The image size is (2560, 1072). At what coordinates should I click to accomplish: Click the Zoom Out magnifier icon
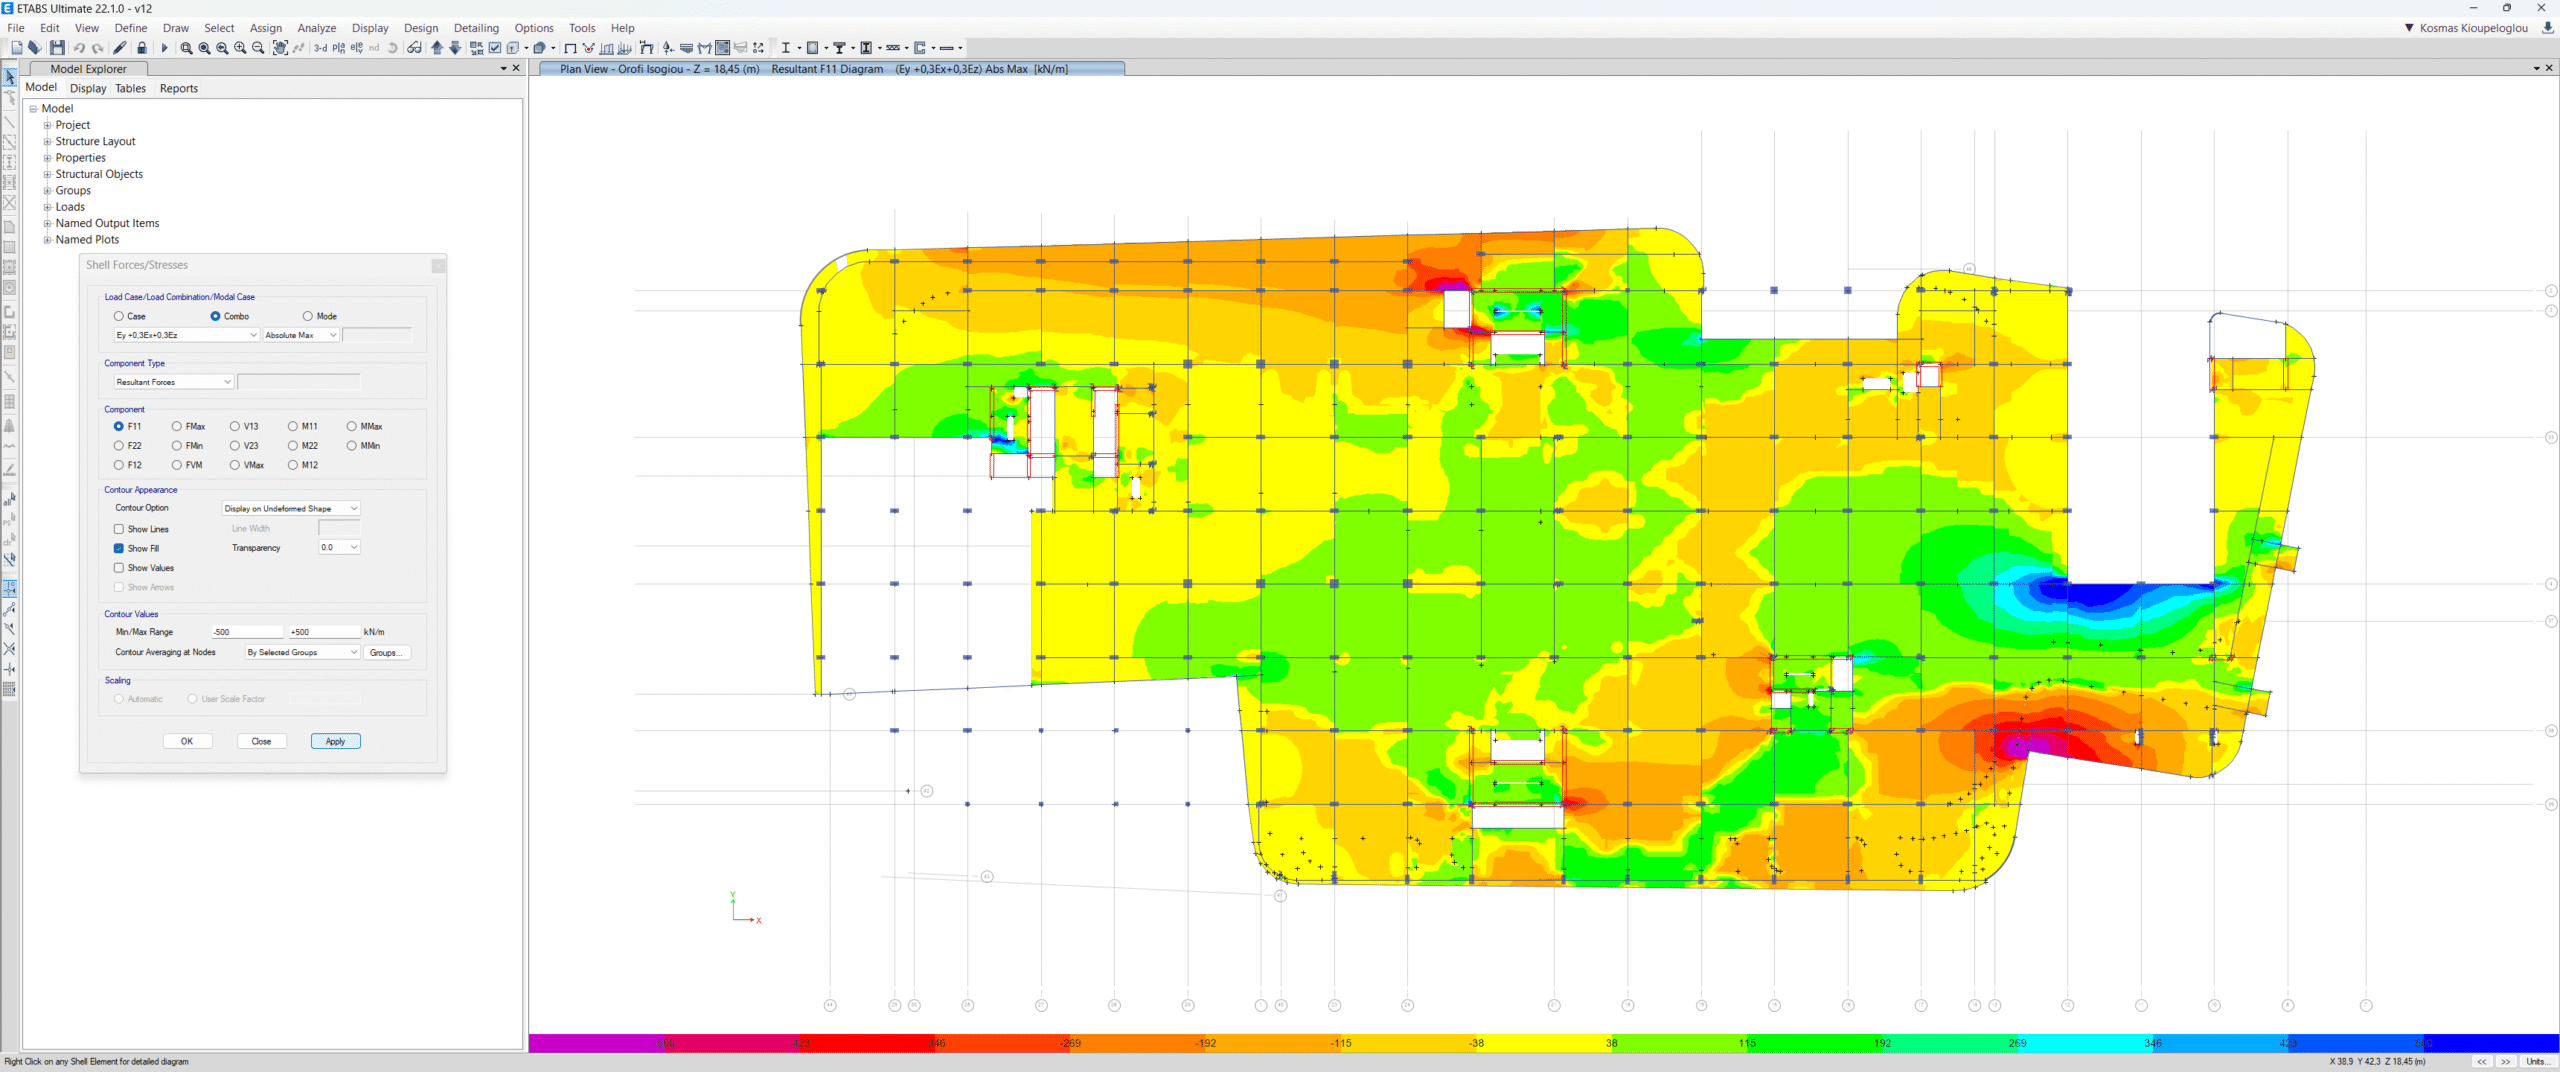258,47
